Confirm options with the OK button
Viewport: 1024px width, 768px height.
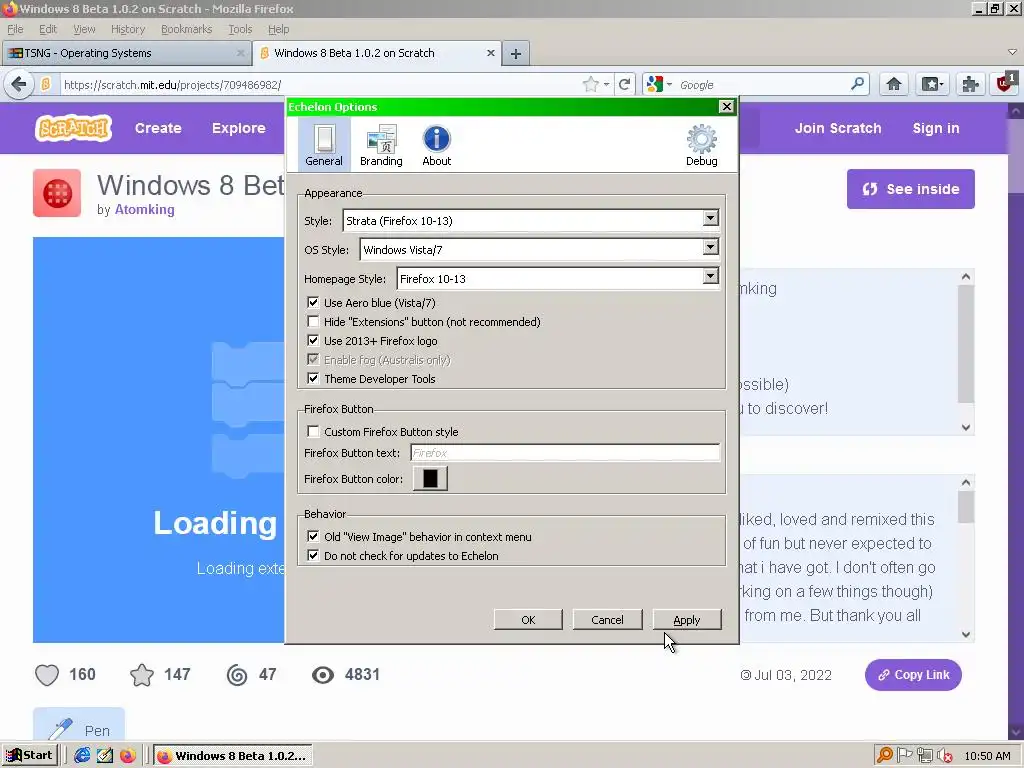pyautogui.click(x=528, y=620)
